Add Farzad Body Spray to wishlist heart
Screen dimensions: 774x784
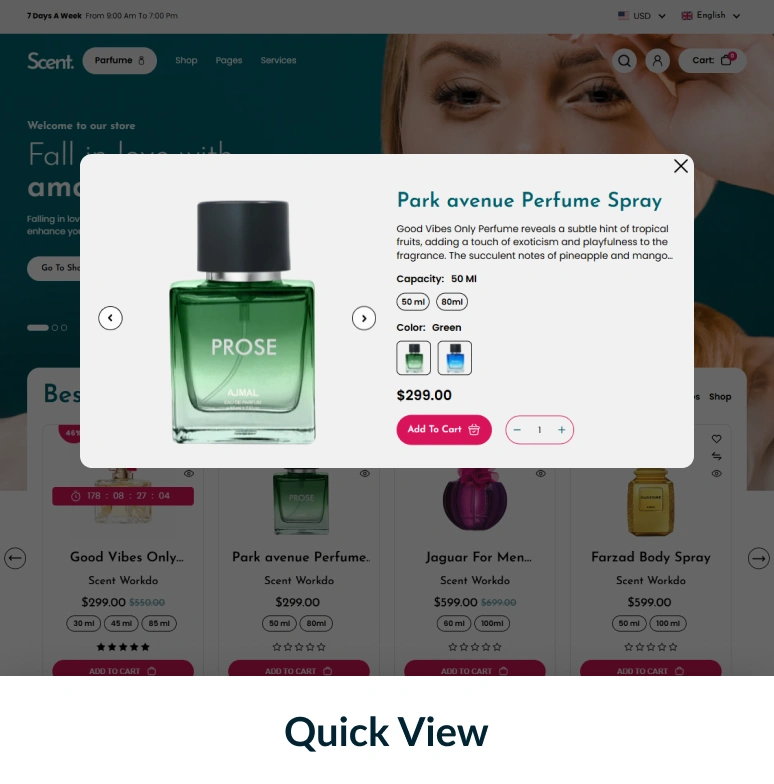(716, 439)
